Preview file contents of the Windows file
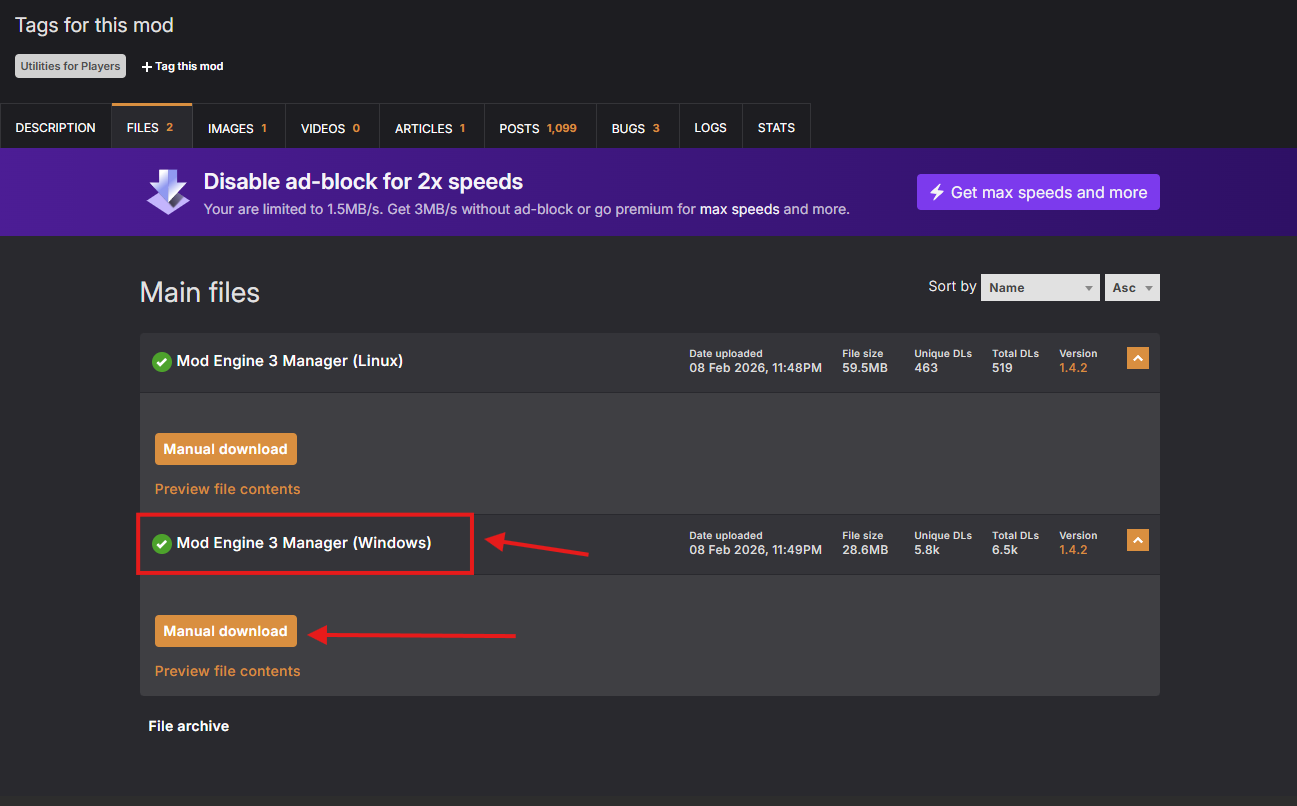The height and width of the screenshot is (806, 1297). (227, 671)
